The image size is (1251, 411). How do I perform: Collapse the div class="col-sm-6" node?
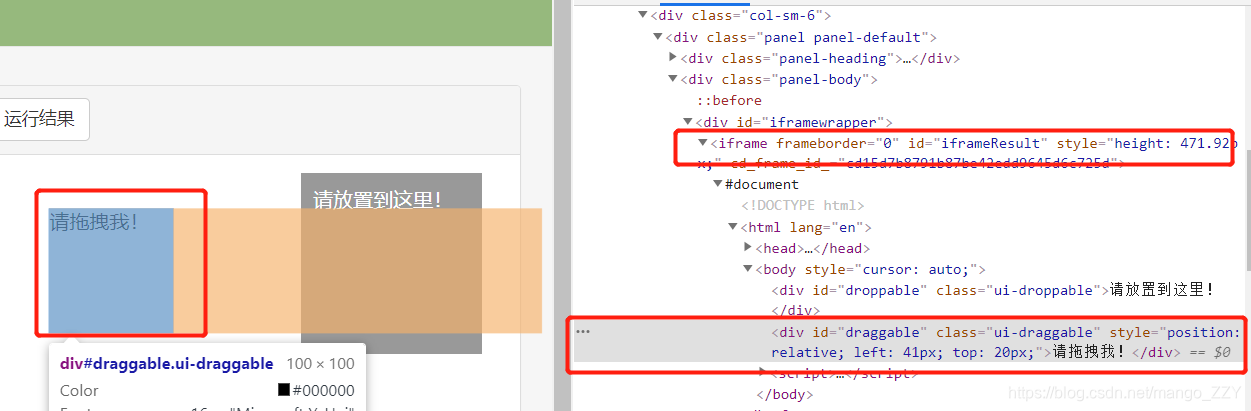pyautogui.click(x=643, y=16)
